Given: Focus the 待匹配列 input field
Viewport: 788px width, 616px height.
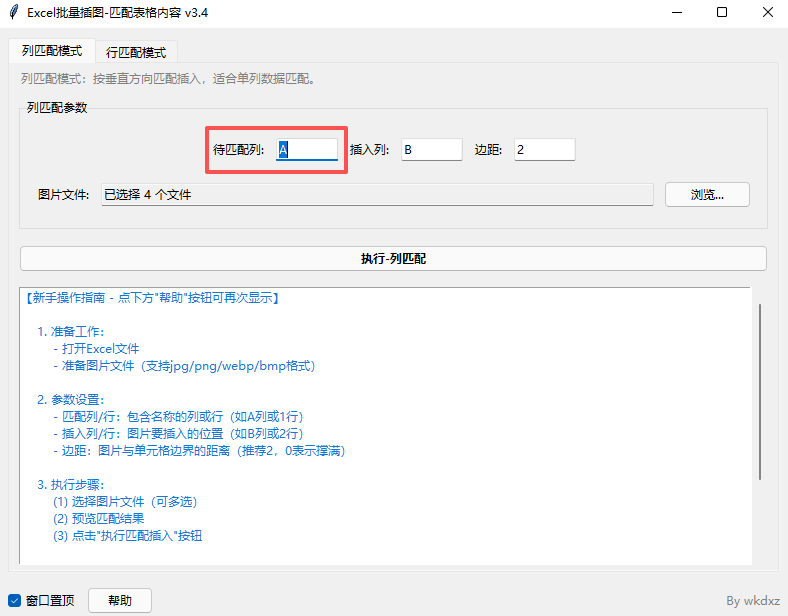Looking at the screenshot, I should click(307, 149).
